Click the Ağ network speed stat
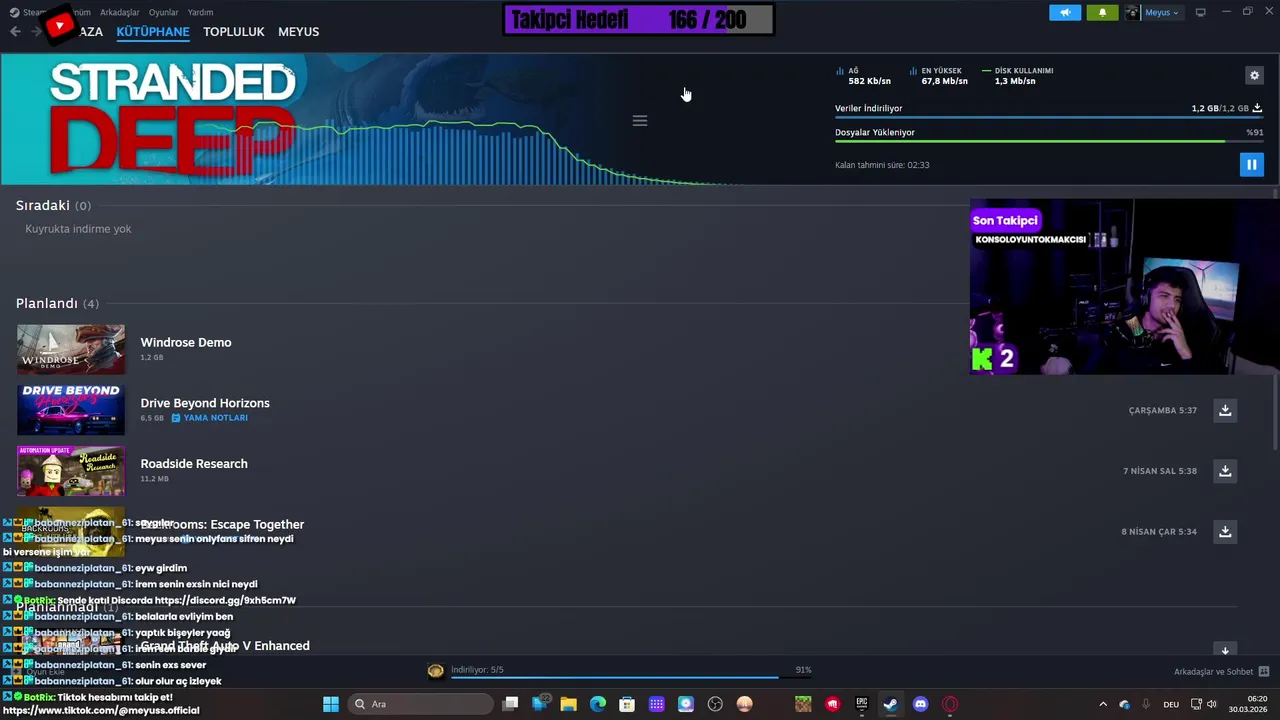This screenshot has width=1280, height=720. (863, 76)
